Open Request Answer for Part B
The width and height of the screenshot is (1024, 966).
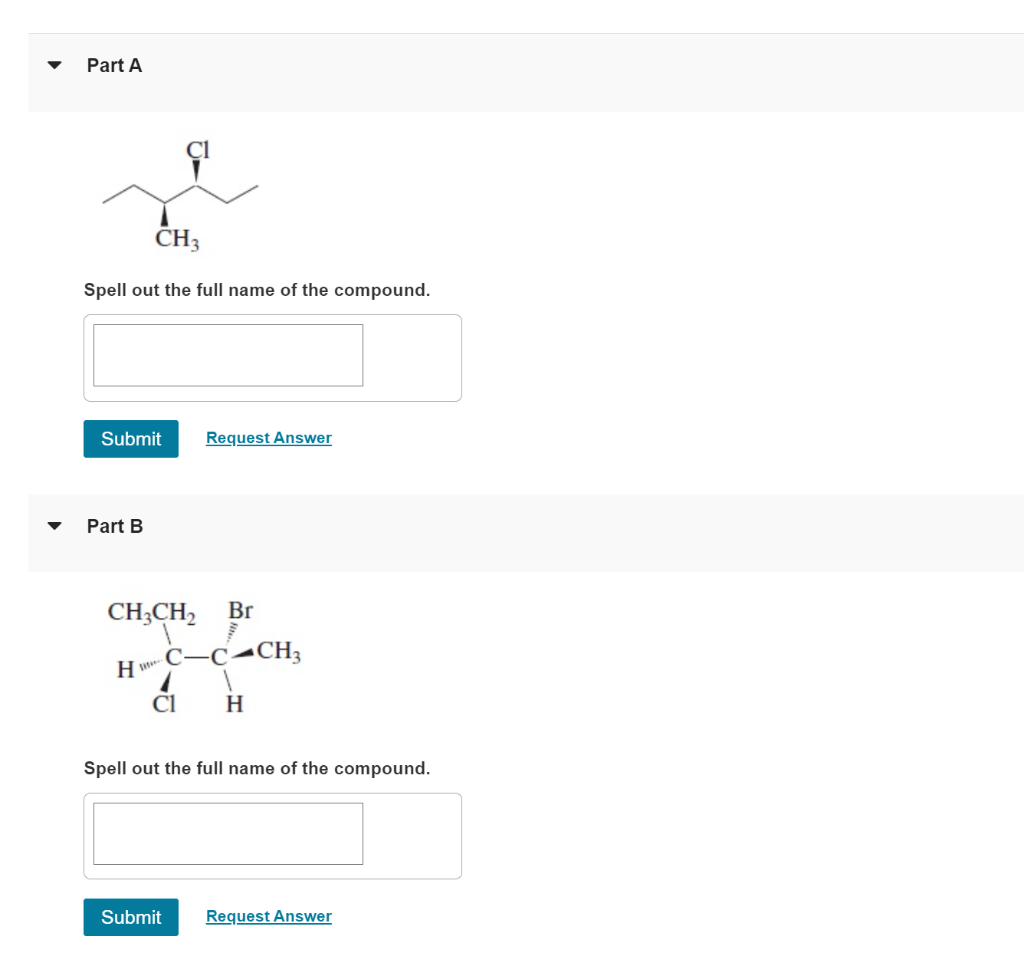pos(268,915)
